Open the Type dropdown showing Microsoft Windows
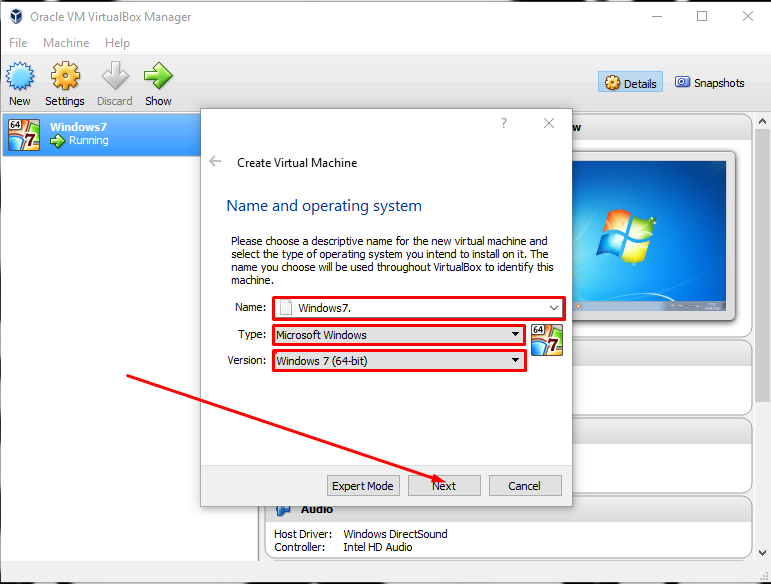 coord(399,335)
